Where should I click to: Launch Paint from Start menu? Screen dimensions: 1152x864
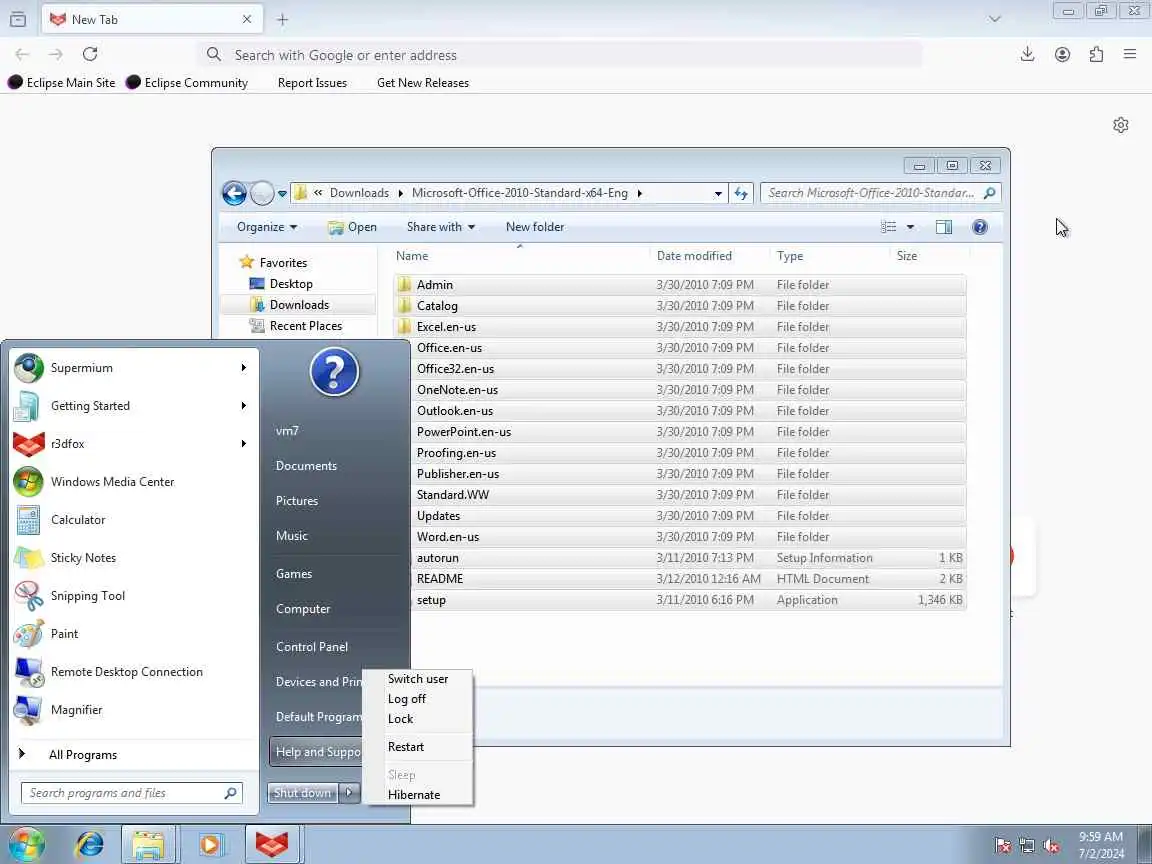[x=134, y=634]
